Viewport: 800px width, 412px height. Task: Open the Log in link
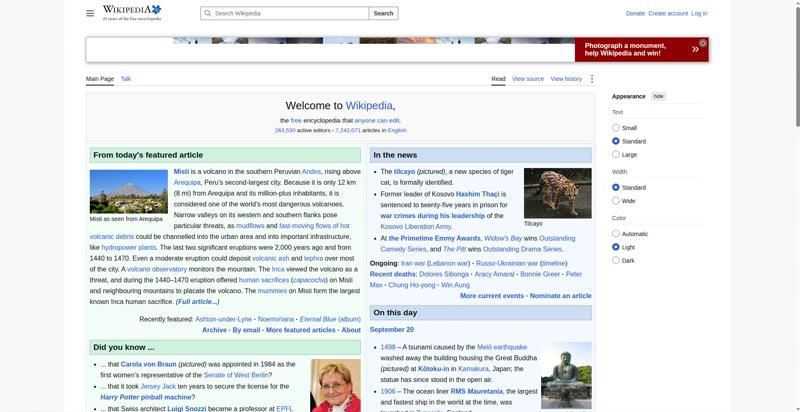click(x=699, y=14)
